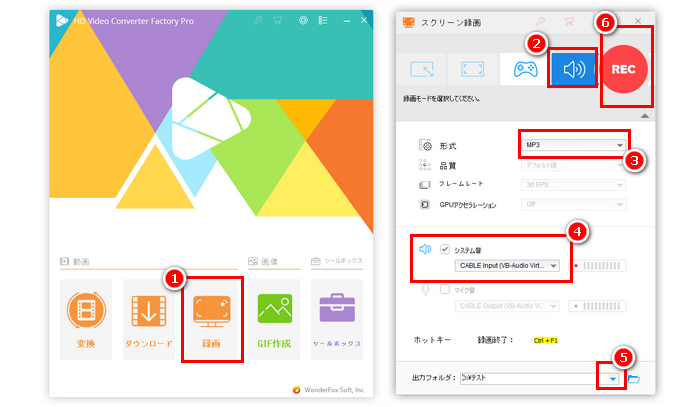Open the GPU acceleration Off dropdown

(573, 204)
